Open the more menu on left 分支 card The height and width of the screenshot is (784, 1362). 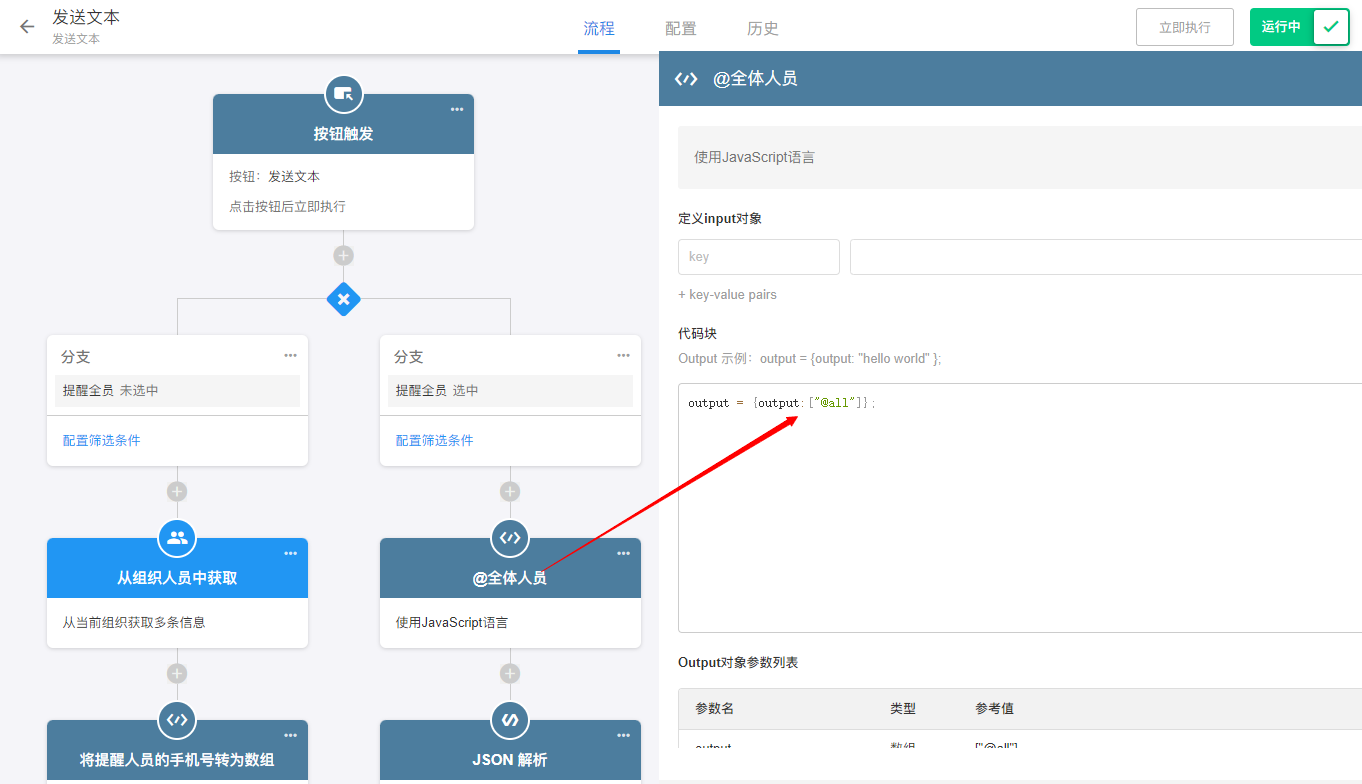[290, 355]
